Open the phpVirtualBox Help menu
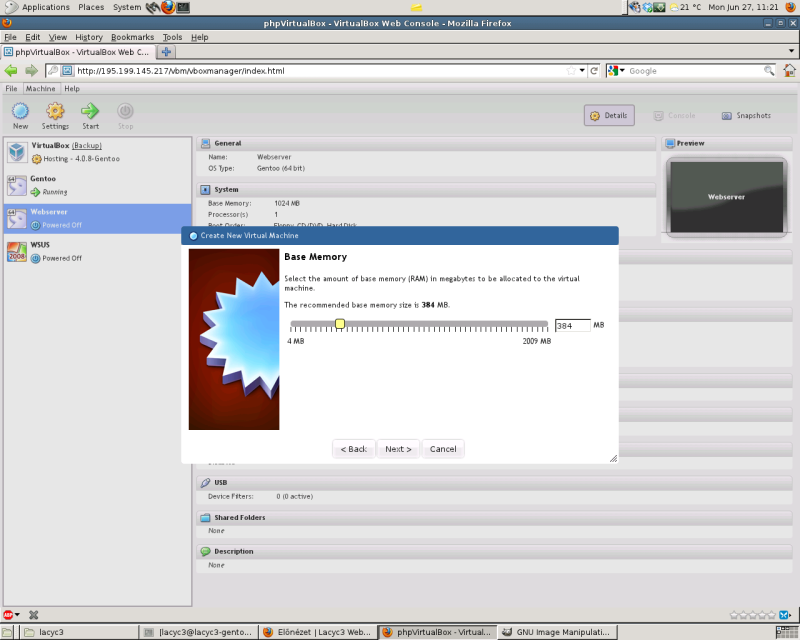The width and height of the screenshot is (800, 640). 72,88
